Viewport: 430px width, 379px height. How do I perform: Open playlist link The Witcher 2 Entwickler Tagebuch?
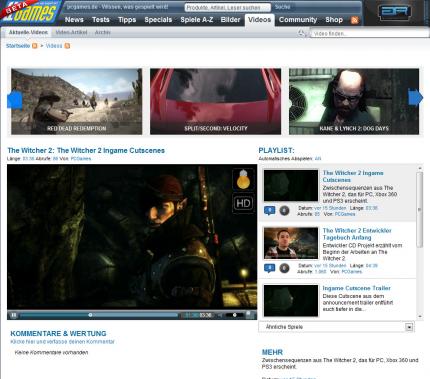pyautogui.click(x=357, y=234)
